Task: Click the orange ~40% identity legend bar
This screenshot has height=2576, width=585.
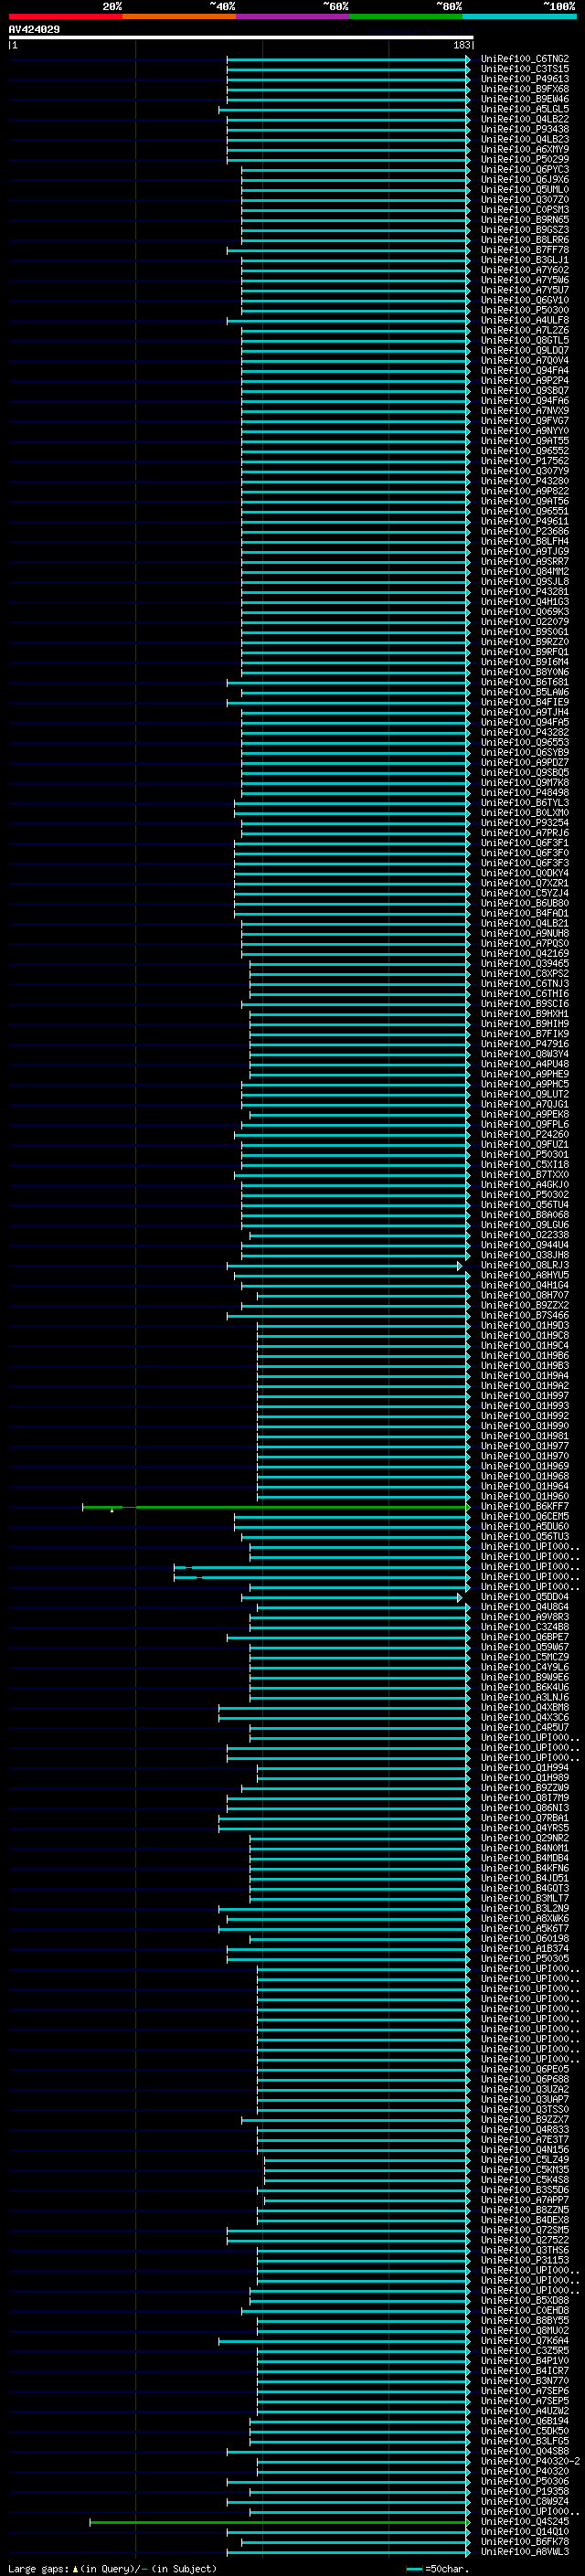Action: pos(179,16)
